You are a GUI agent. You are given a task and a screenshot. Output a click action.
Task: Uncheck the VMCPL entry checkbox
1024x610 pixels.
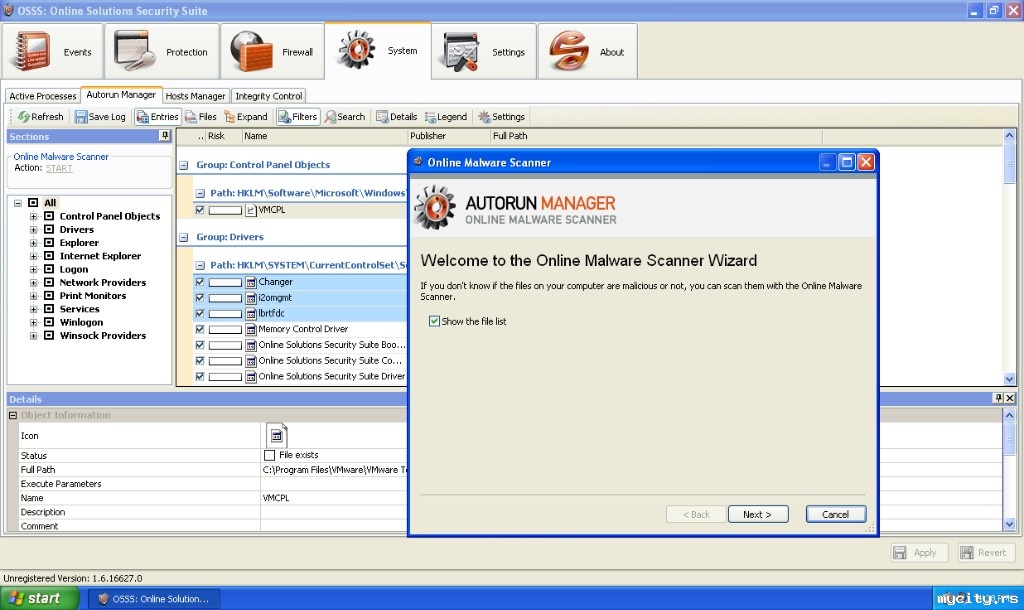click(x=200, y=210)
